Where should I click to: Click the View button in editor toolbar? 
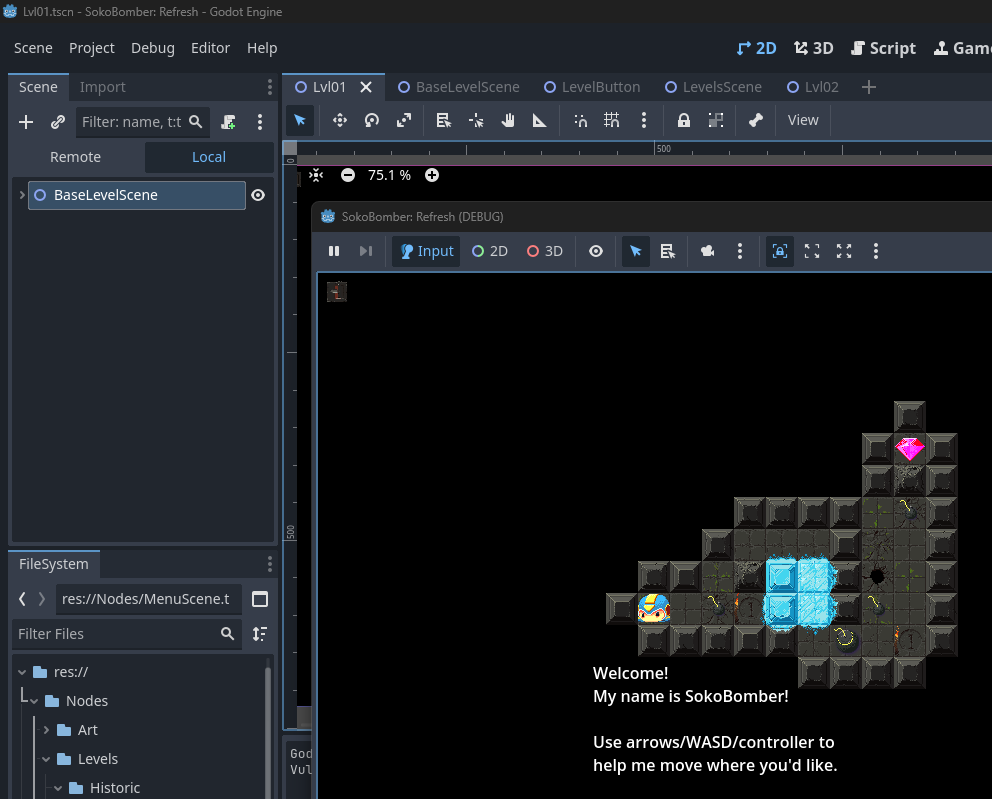point(803,120)
